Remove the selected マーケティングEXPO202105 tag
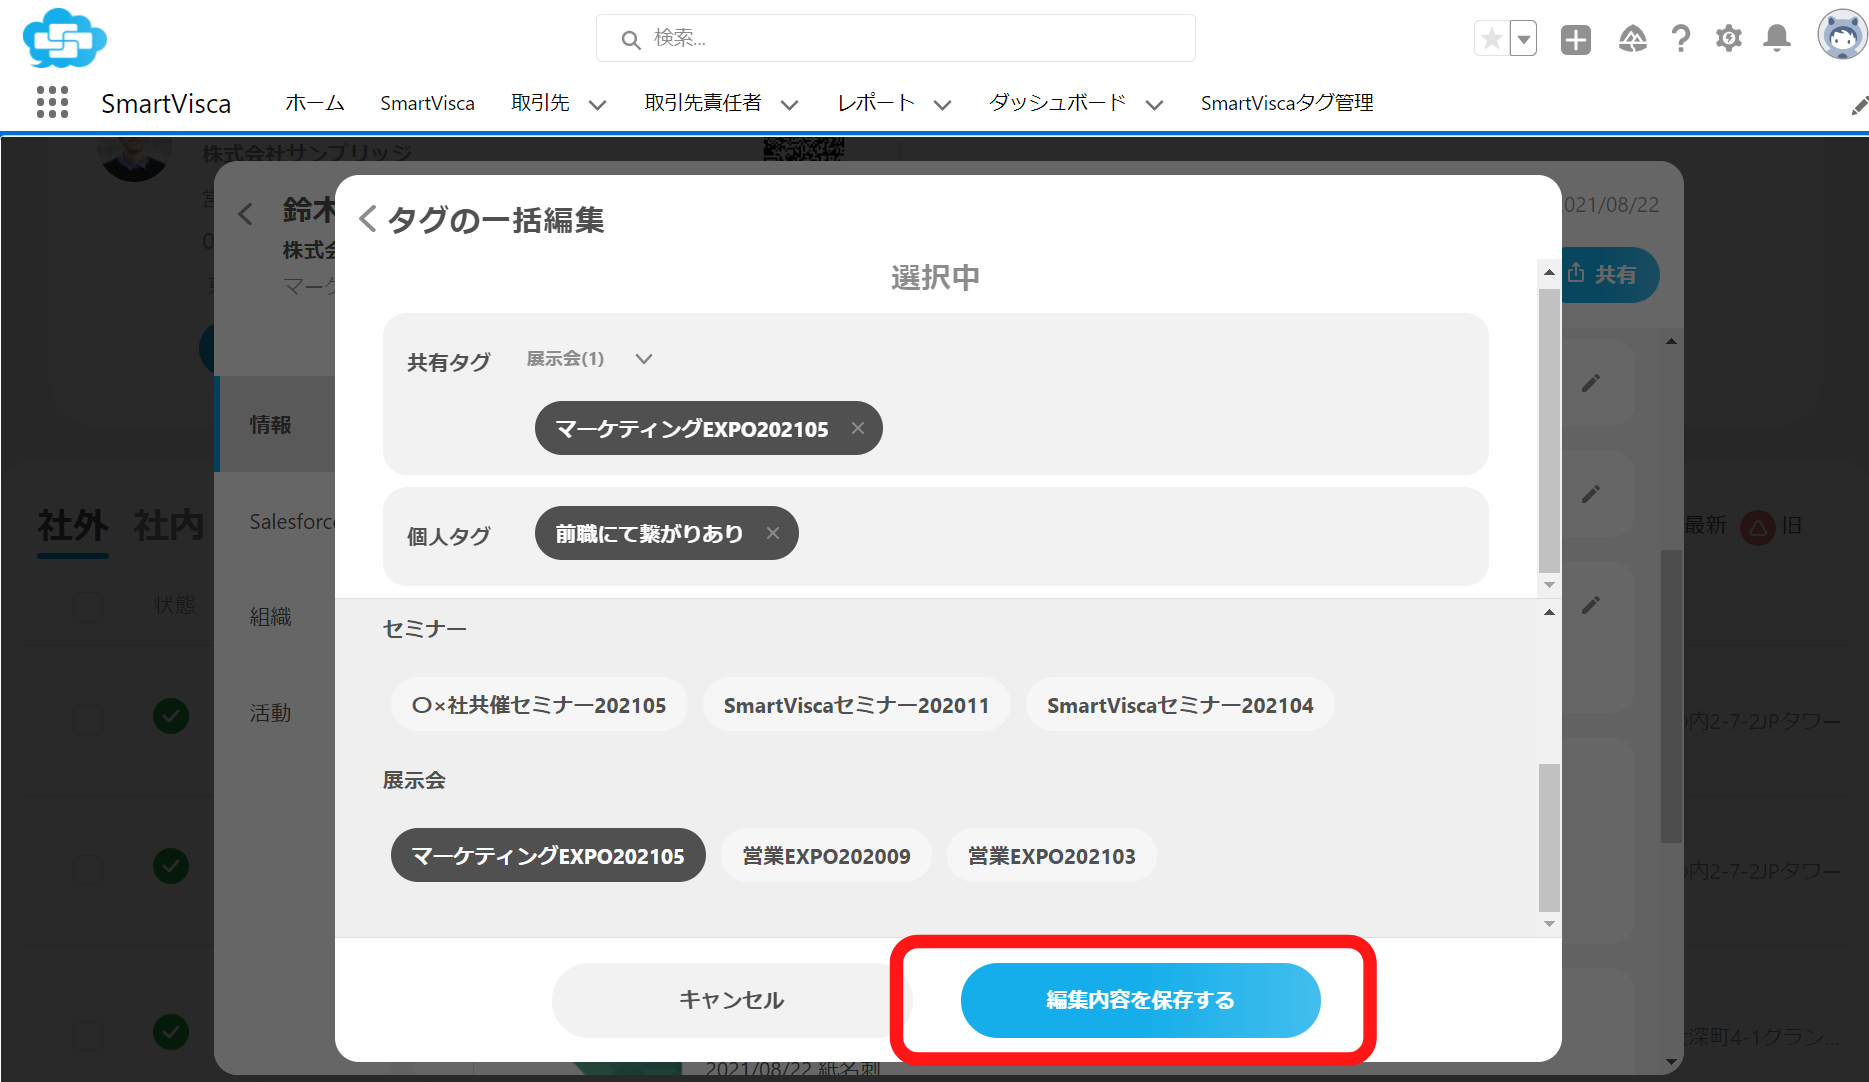The height and width of the screenshot is (1082, 1869). tap(858, 428)
